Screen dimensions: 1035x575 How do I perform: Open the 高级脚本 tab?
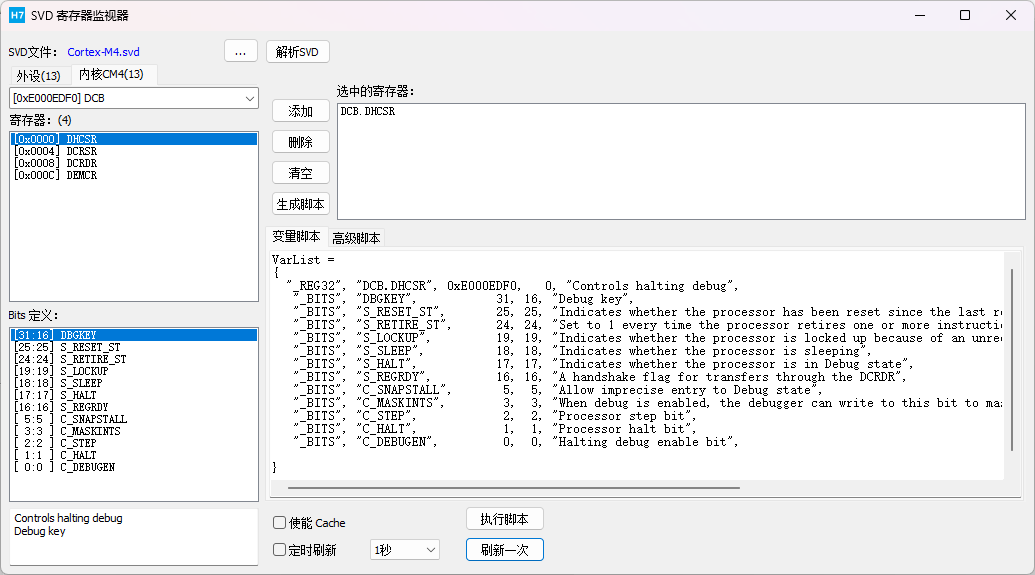click(356, 238)
